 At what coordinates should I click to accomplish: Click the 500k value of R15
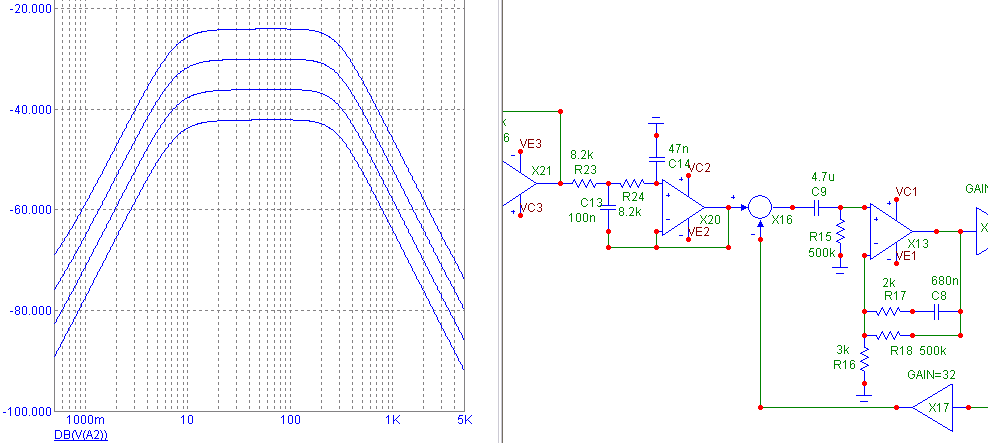[821, 253]
